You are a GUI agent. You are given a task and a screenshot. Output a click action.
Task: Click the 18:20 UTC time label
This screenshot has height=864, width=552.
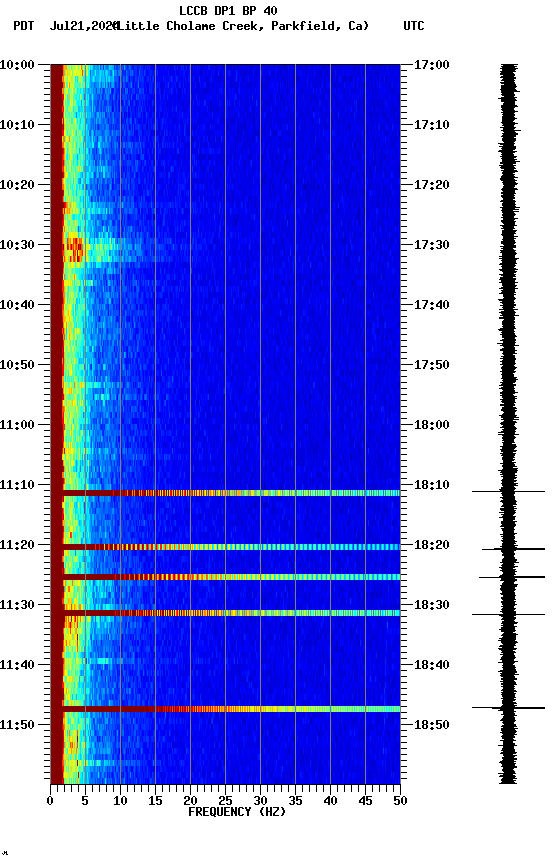click(x=431, y=545)
